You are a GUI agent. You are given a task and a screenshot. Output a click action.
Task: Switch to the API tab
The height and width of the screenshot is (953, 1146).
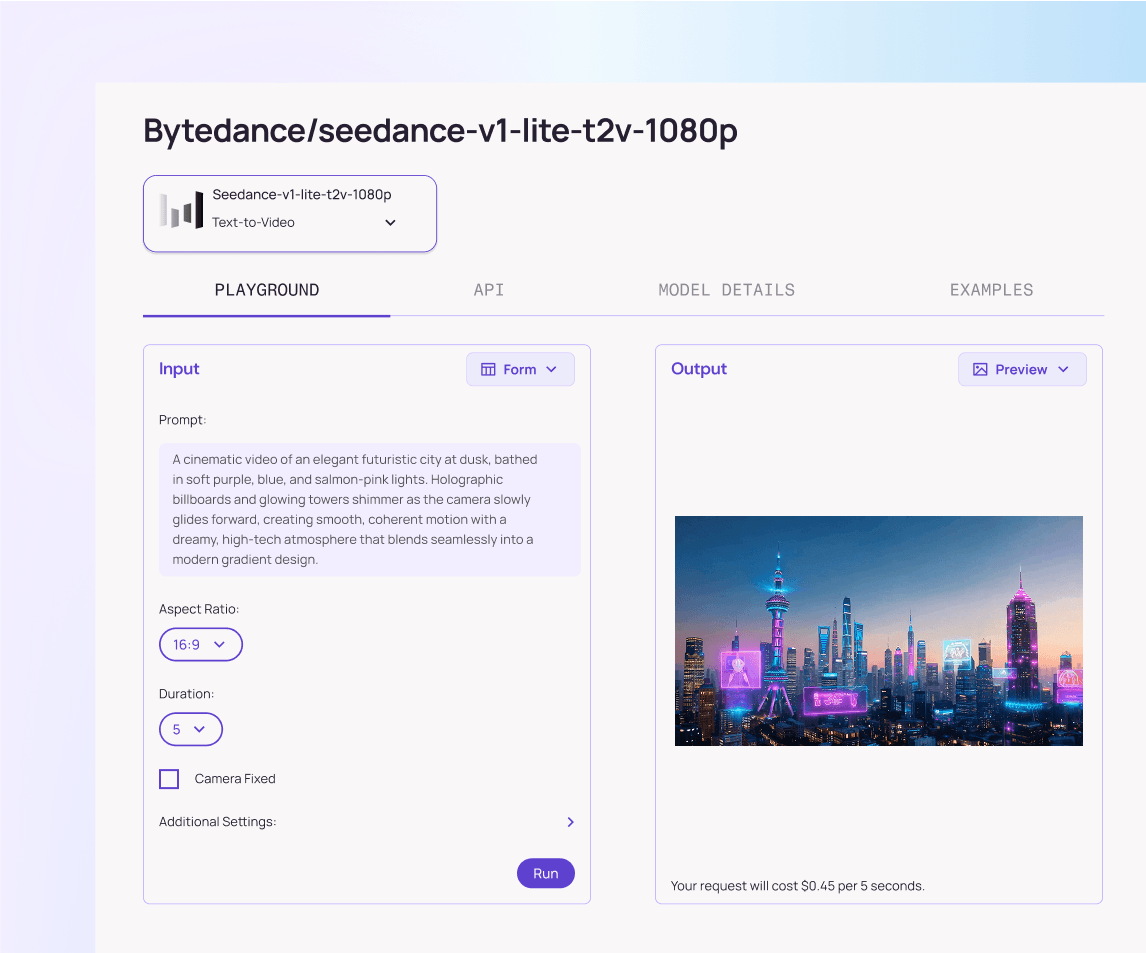click(x=489, y=290)
